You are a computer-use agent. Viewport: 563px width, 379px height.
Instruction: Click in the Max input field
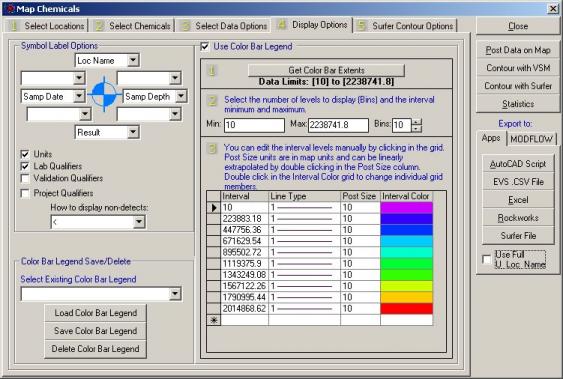pos(338,125)
